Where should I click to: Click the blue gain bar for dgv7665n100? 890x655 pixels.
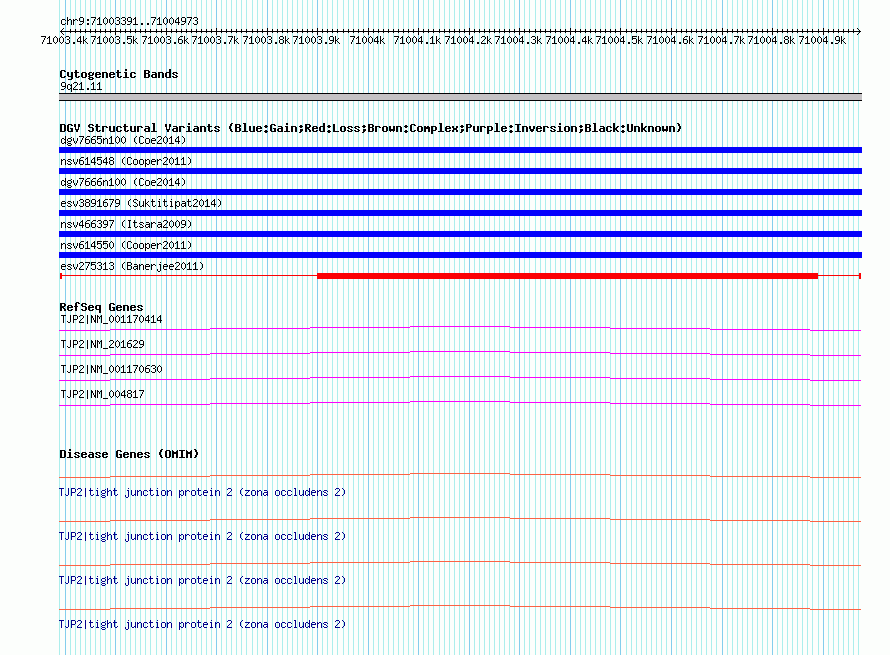click(x=460, y=150)
